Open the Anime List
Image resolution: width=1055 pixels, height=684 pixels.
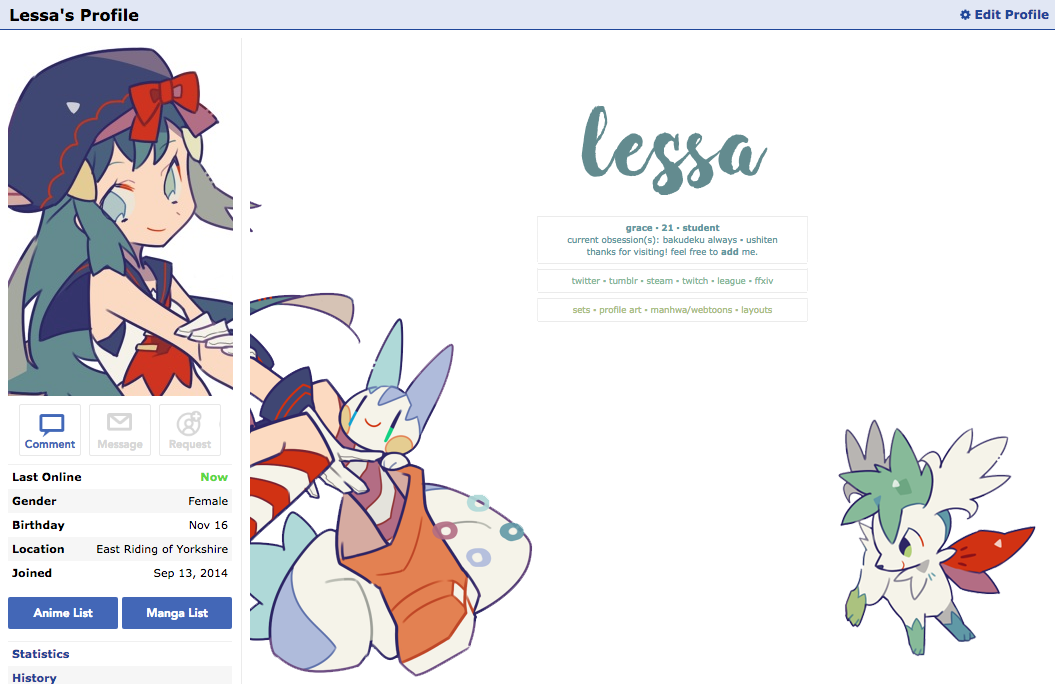click(x=63, y=613)
